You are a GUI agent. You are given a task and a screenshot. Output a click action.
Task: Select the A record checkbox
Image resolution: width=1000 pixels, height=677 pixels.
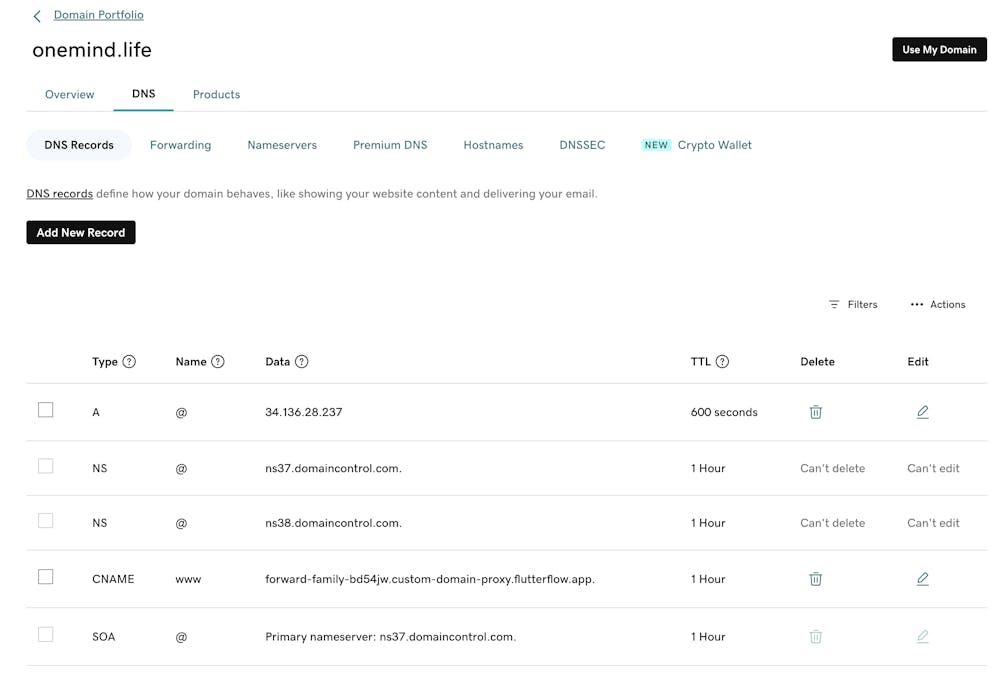coord(45,410)
